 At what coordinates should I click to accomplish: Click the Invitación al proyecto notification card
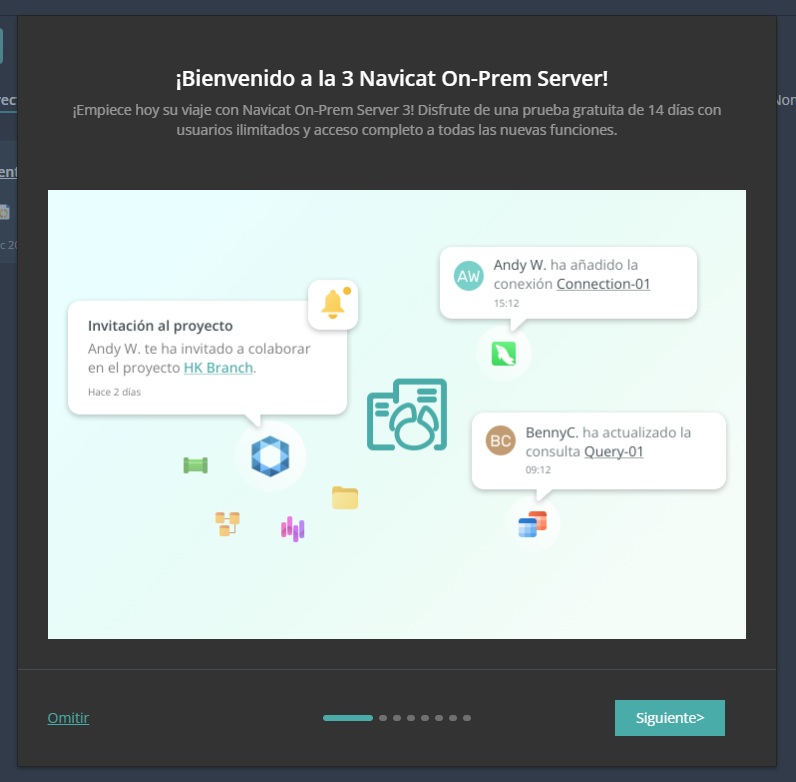pyautogui.click(x=207, y=358)
